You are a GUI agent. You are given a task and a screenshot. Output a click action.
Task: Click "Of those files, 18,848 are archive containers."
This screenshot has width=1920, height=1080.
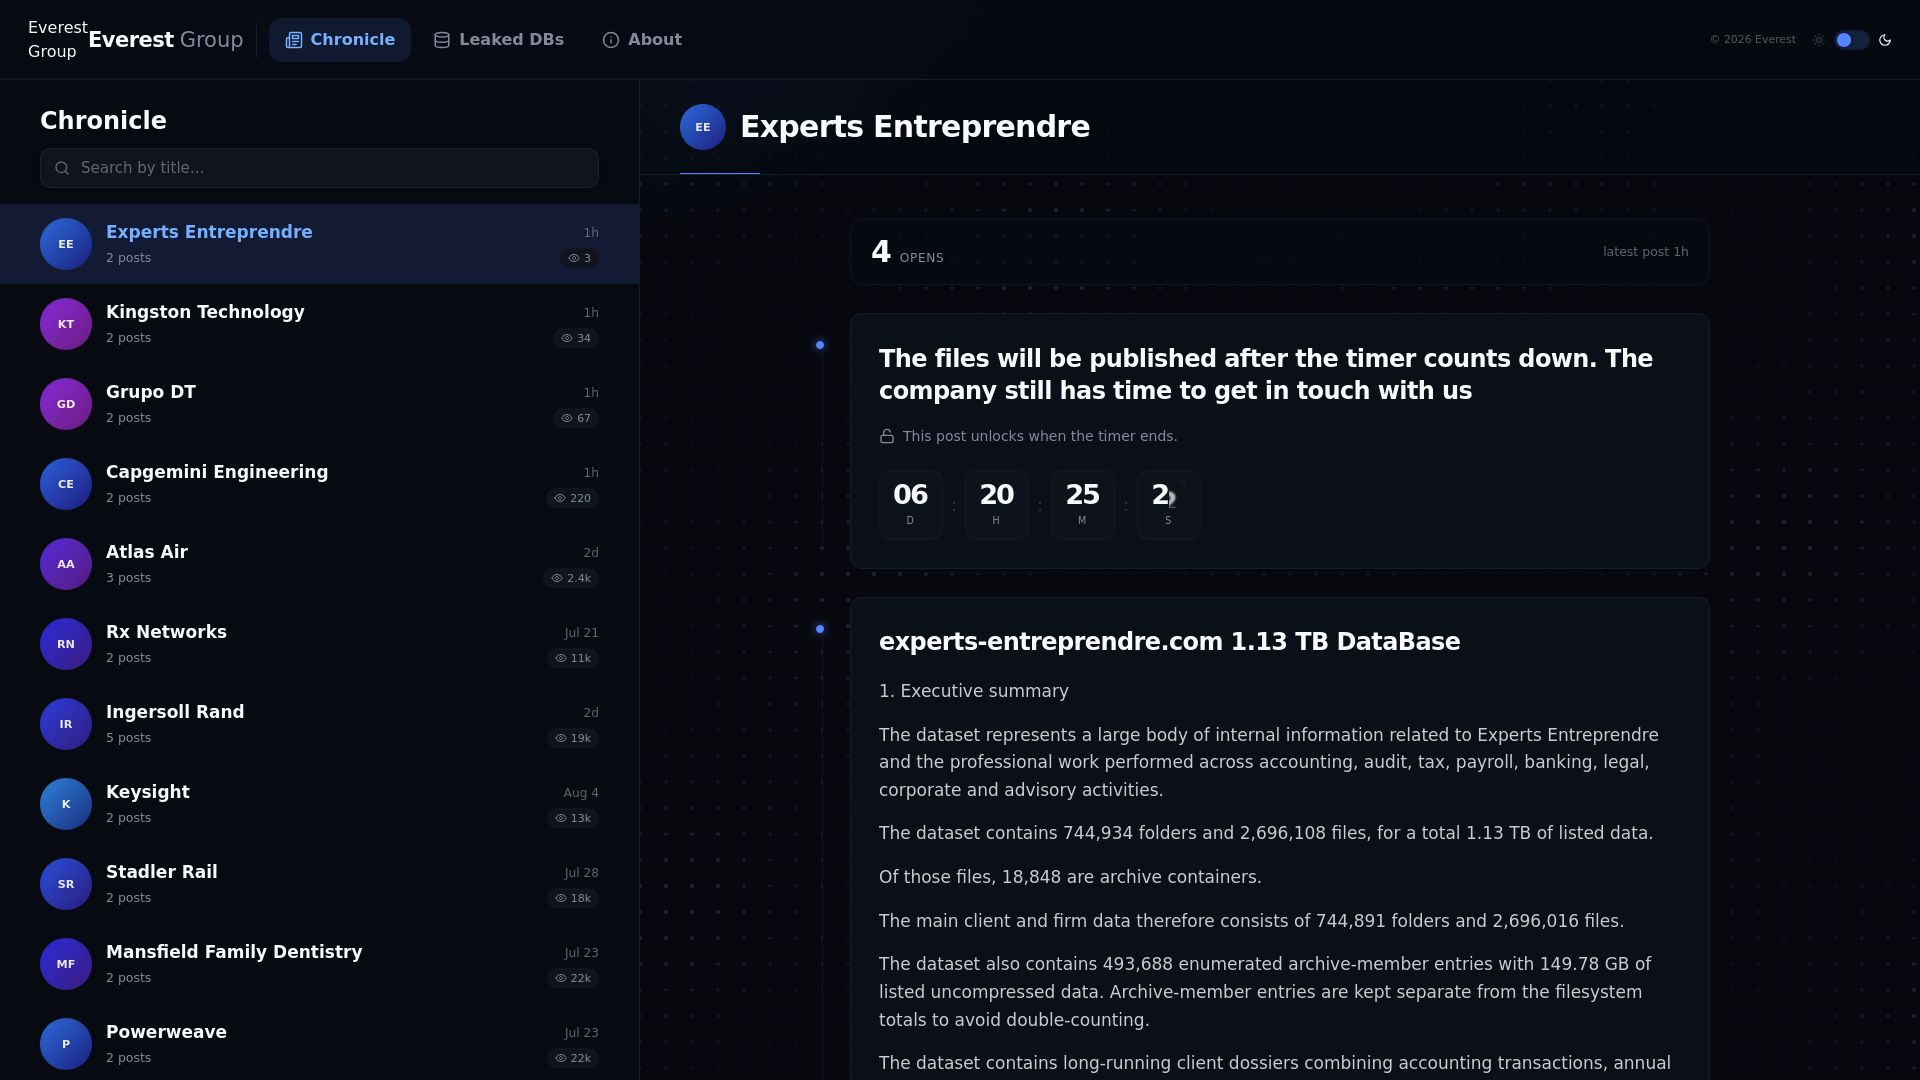pyautogui.click(x=1070, y=877)
